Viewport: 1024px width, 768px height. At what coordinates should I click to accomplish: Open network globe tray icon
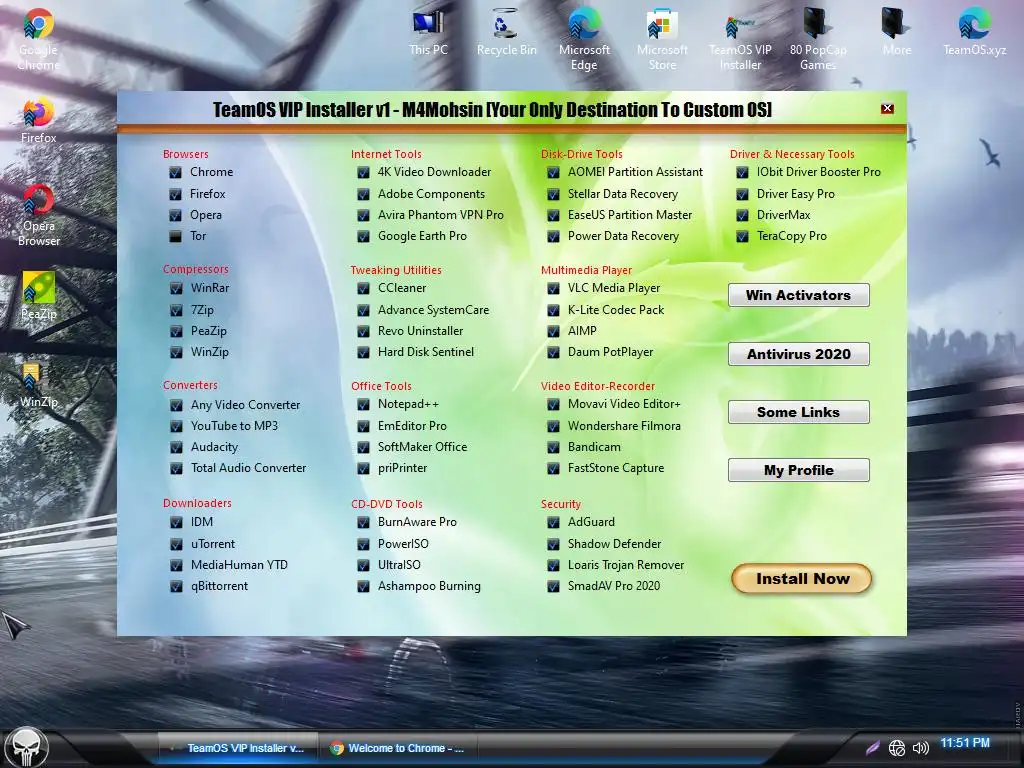pyautogui.click(x=897, y=748)
